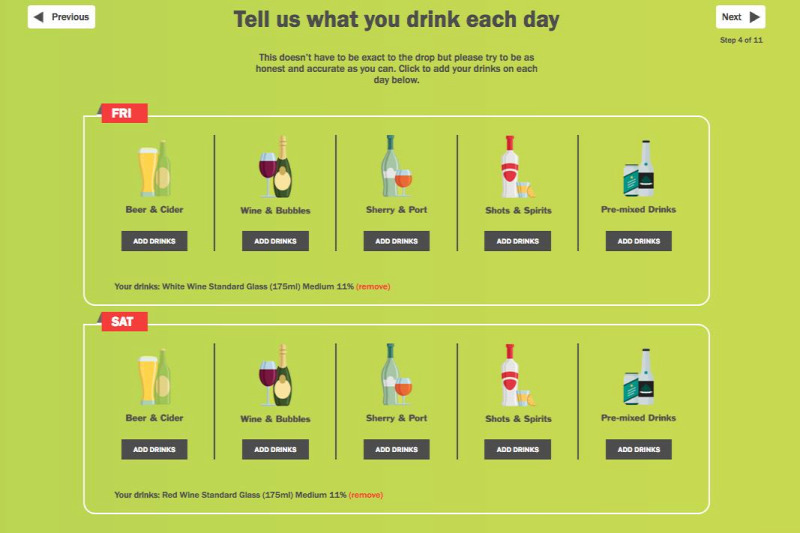
Task: Add drinks under Friday's Shots & Spirits
Action: (x=517, y=241)
